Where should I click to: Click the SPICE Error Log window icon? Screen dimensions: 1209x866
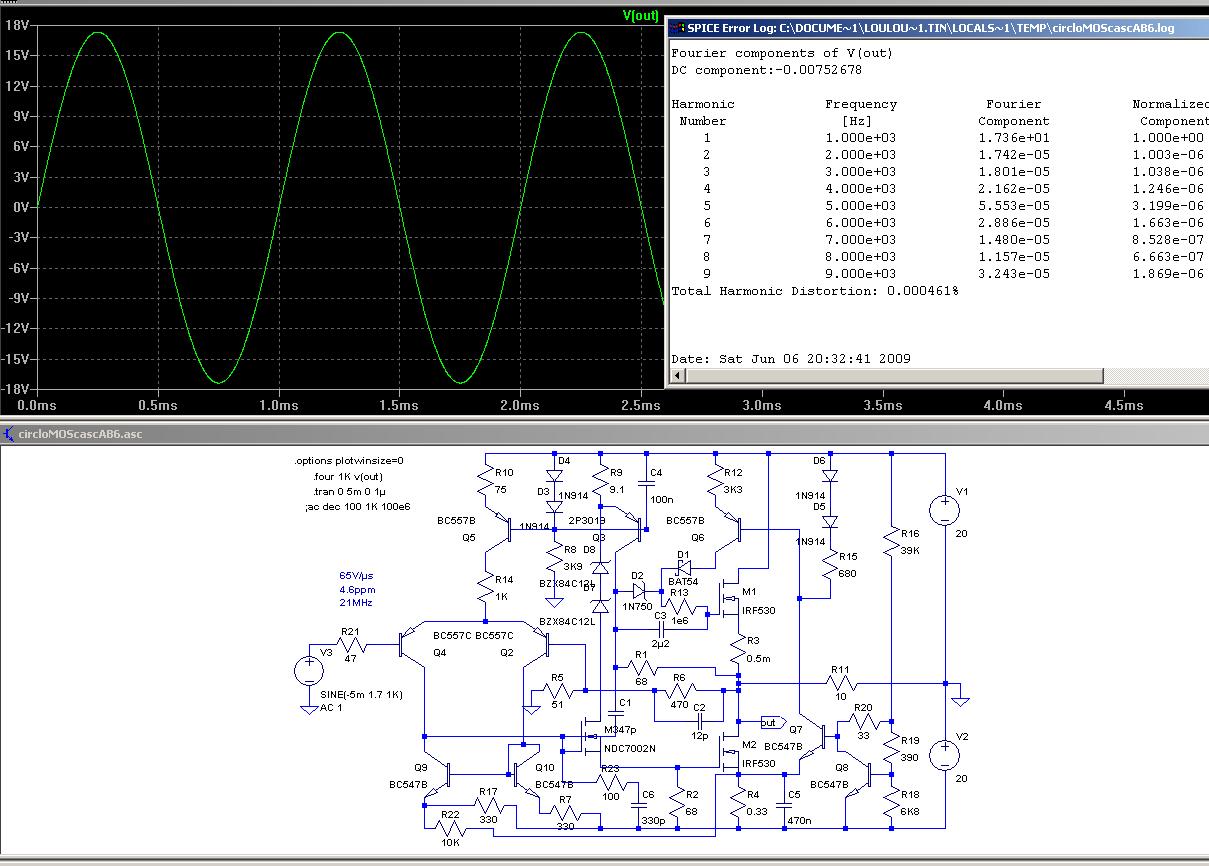click(x=676, y=28)
